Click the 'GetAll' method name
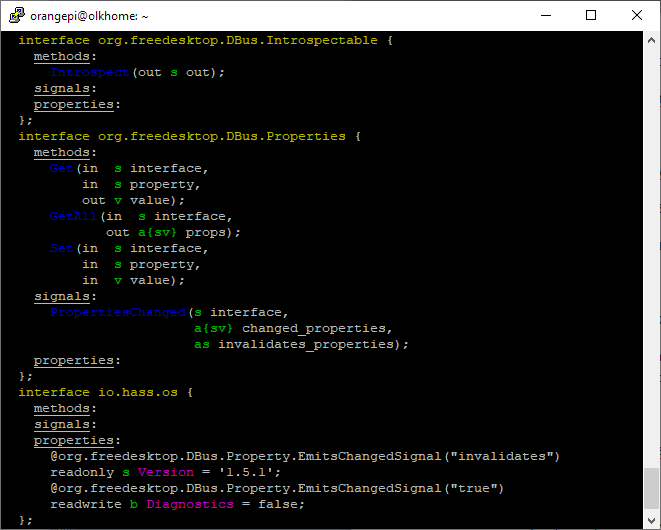The height and width of the screenshot is (530, 661). coord(73,217)
